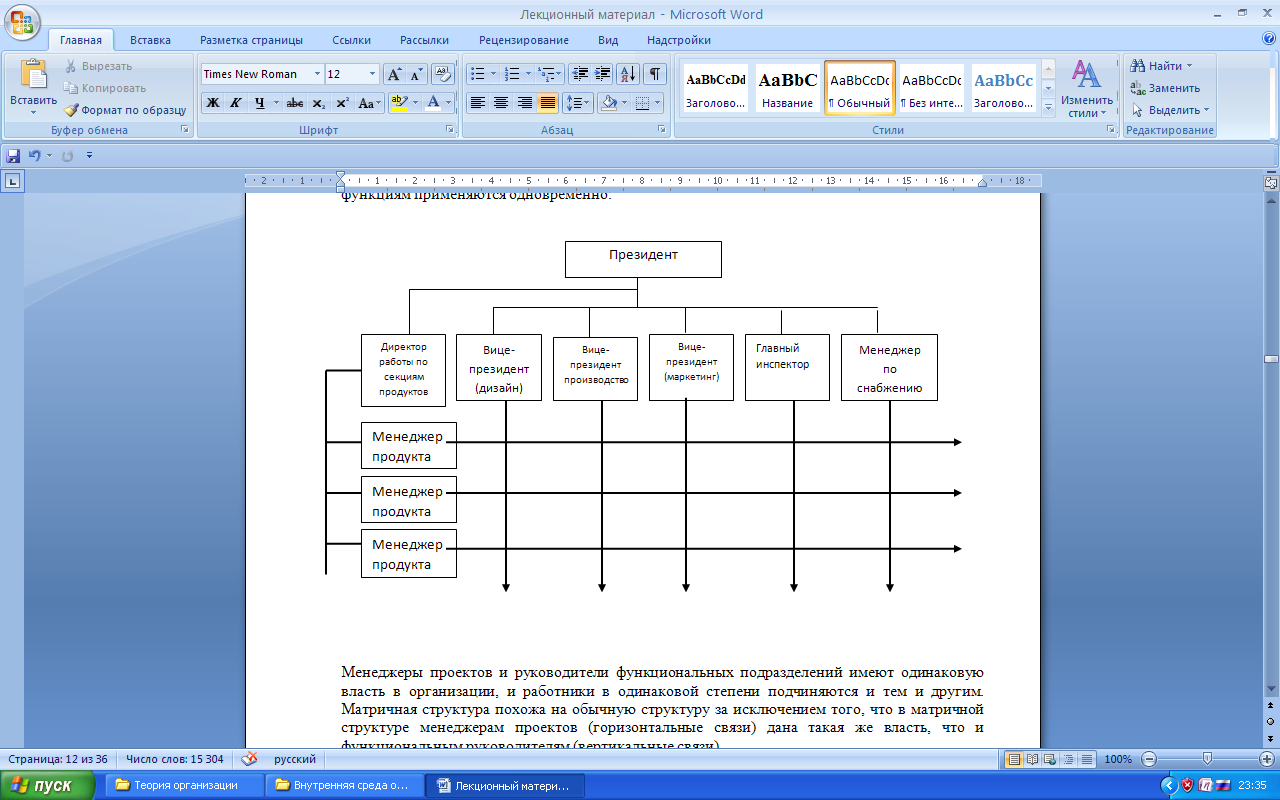
Task: Click Clear Formatting eraser icon
Action: click(443, 74)
